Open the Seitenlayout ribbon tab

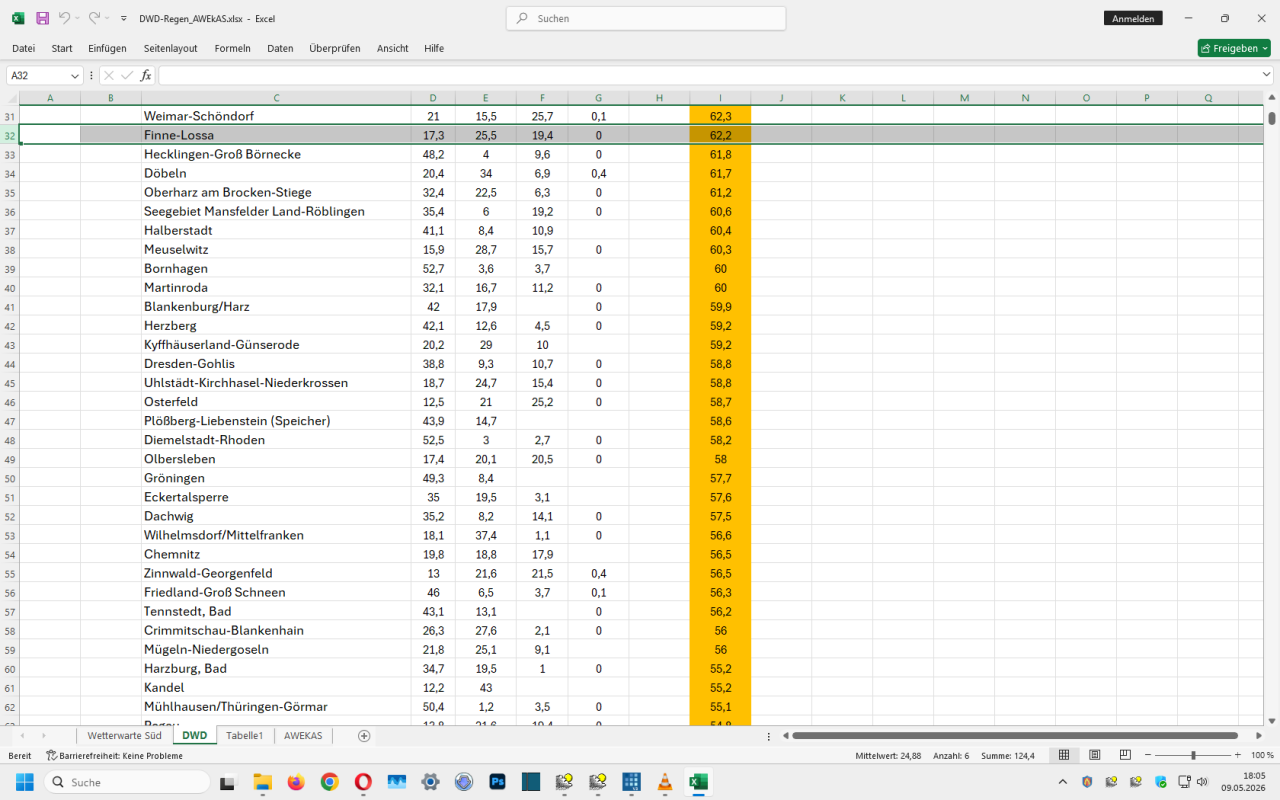[x=170, y=48]
